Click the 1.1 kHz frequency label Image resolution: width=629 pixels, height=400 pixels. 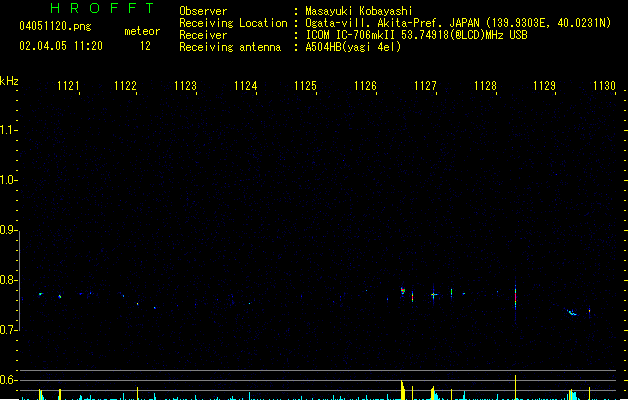pyautogui.click(x=8, y=130)
